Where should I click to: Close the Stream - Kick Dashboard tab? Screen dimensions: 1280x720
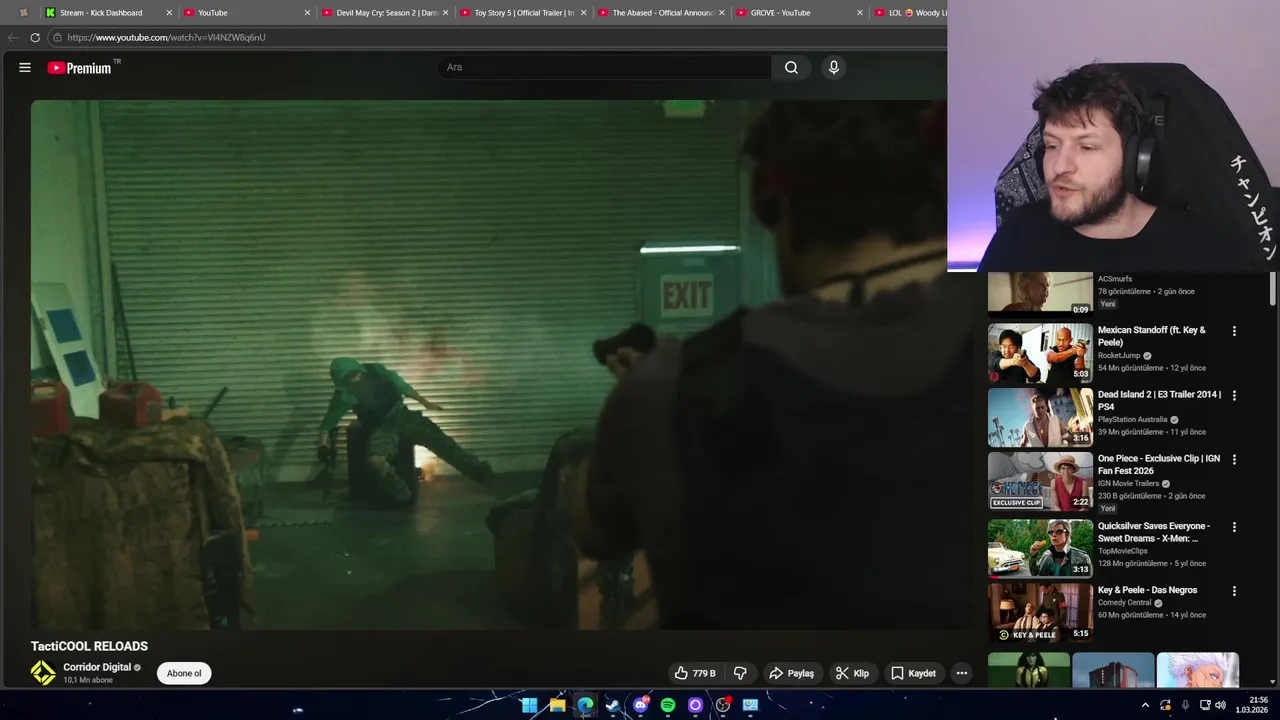[169, 13]
